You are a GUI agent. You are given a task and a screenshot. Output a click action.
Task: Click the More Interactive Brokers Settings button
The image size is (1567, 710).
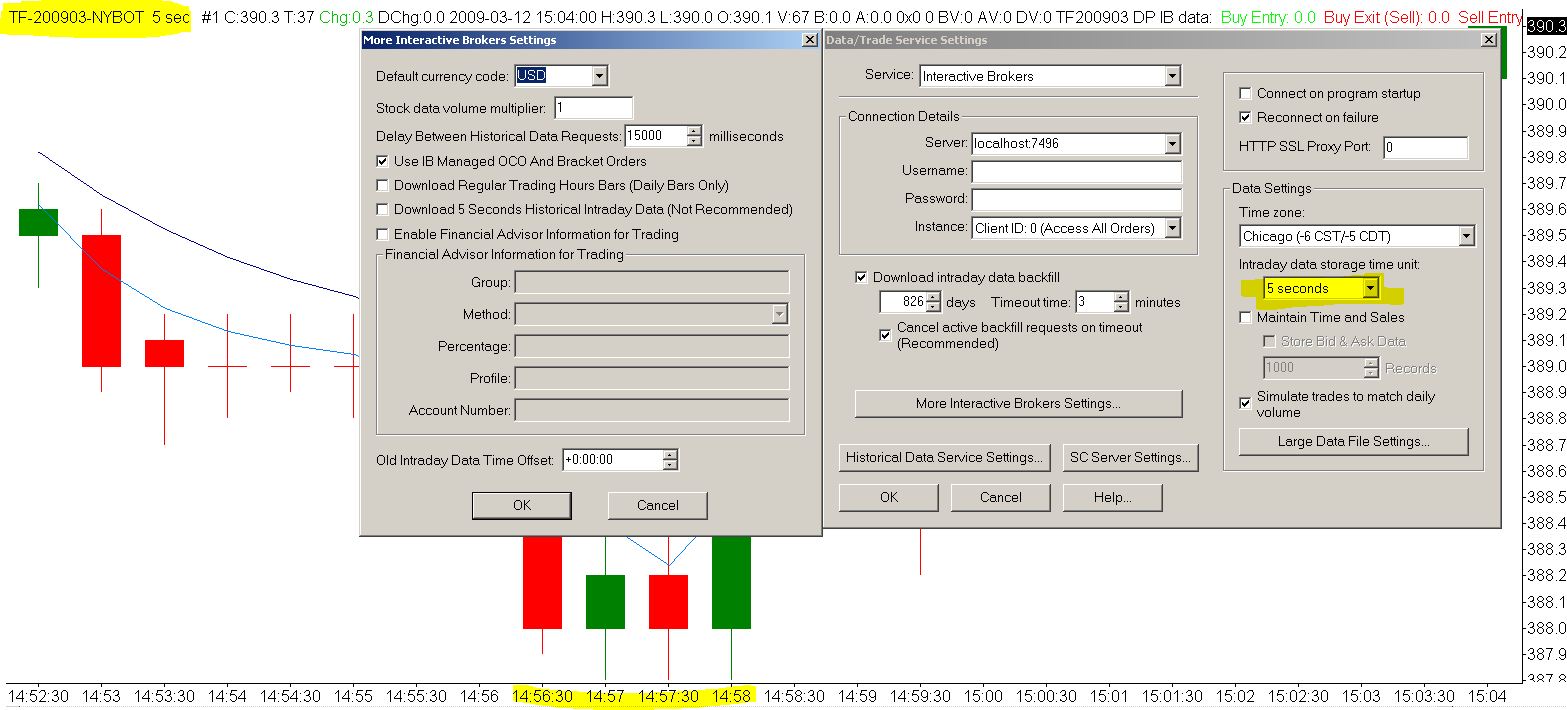click(1018, 404)
